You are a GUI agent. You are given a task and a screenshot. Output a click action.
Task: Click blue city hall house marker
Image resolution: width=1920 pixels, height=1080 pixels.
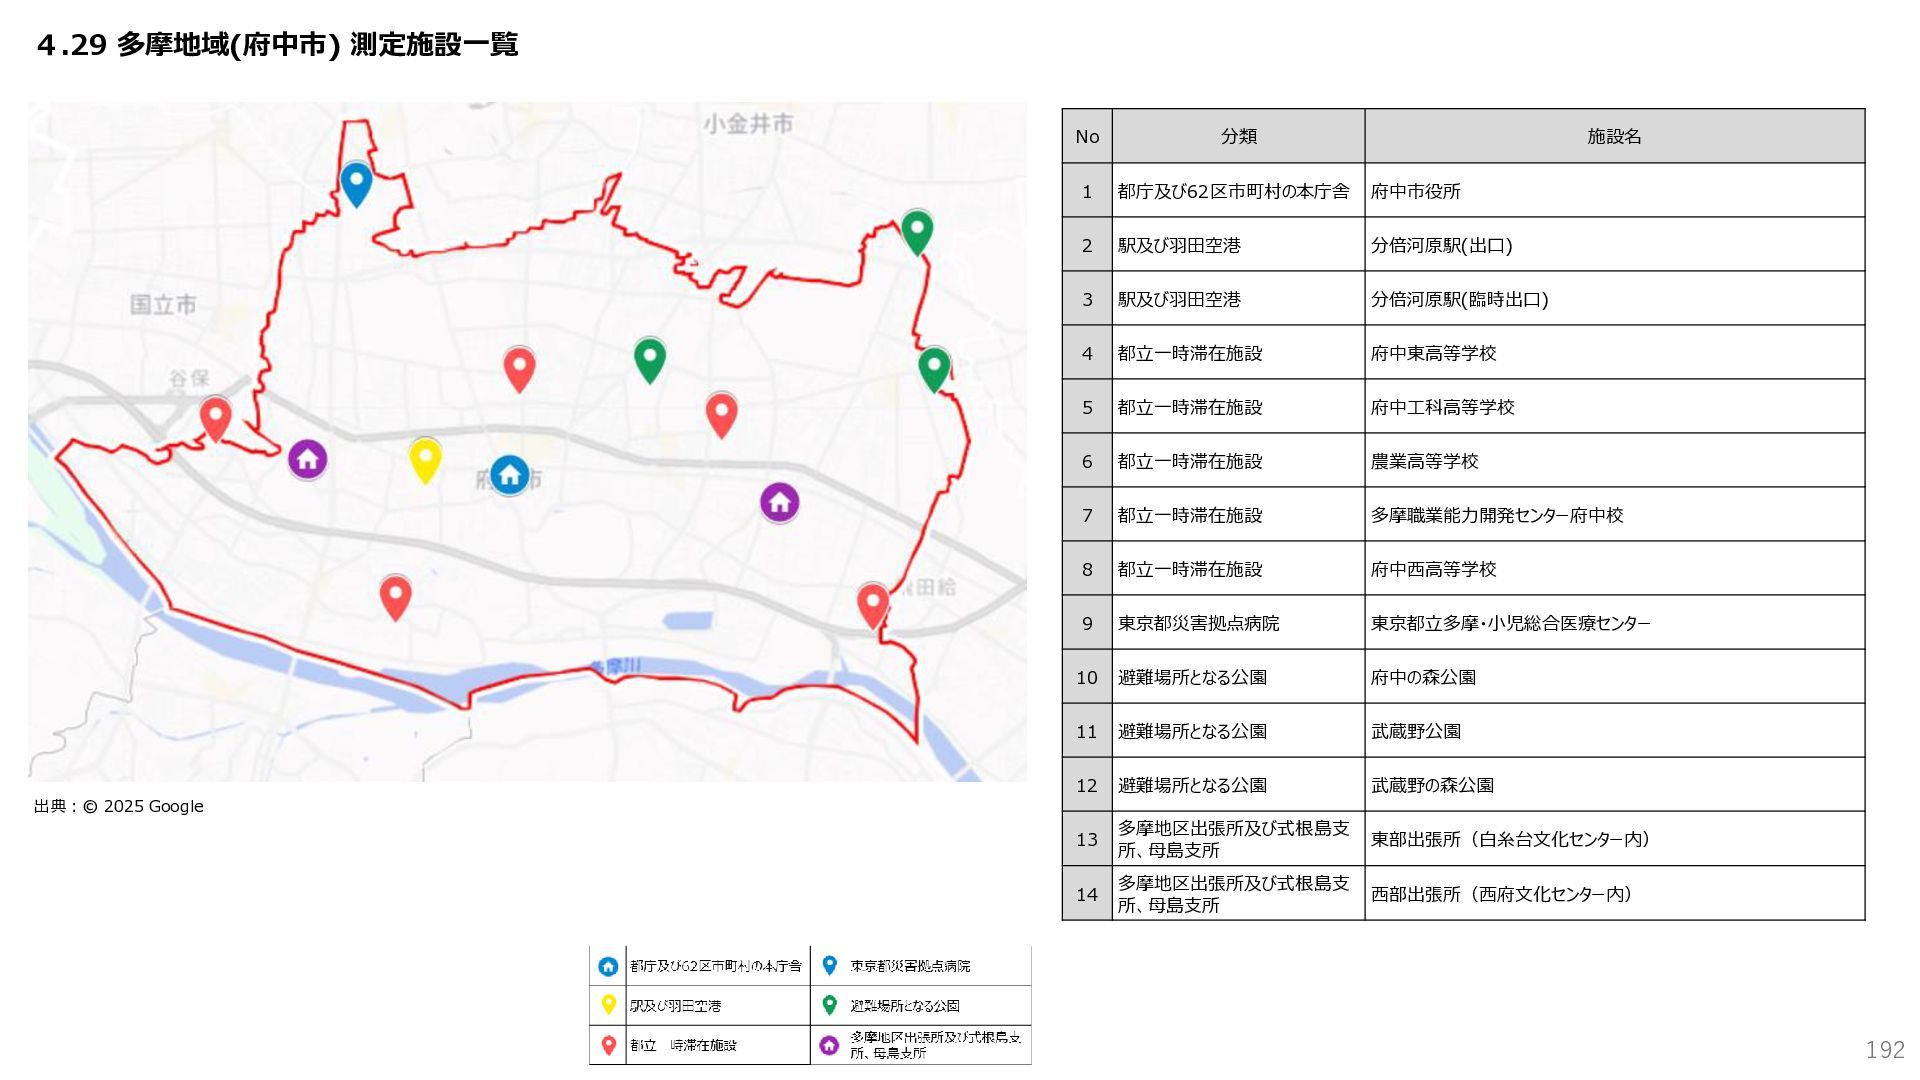pyautogui.click(x=509, y=475)
